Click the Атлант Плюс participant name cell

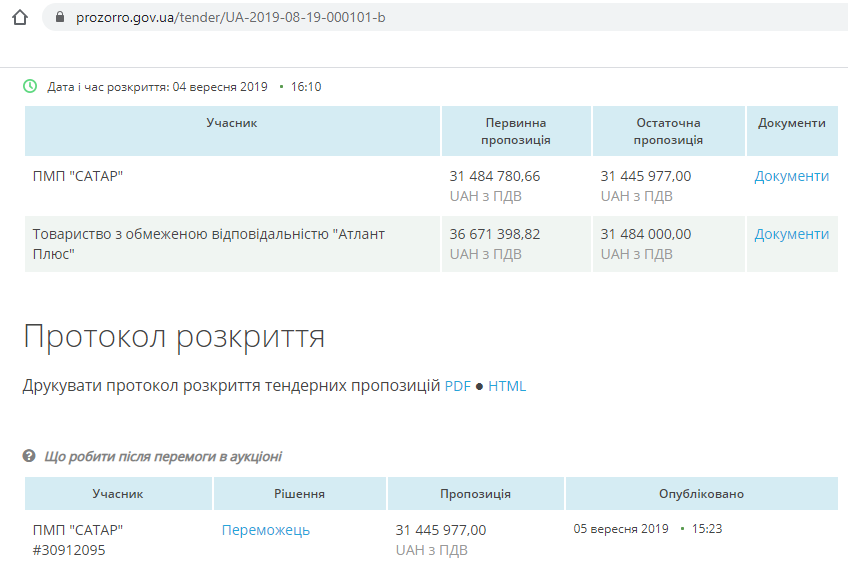point(209,243)
